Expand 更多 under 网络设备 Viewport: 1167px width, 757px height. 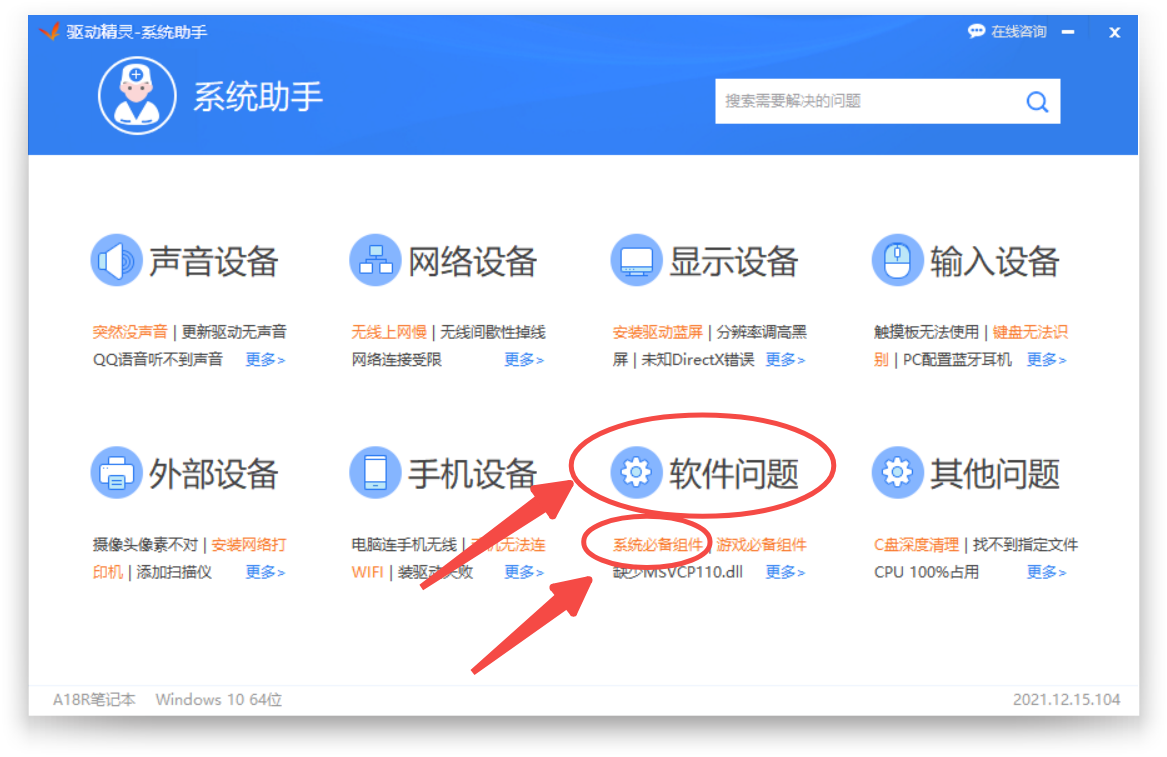[524, 360]
